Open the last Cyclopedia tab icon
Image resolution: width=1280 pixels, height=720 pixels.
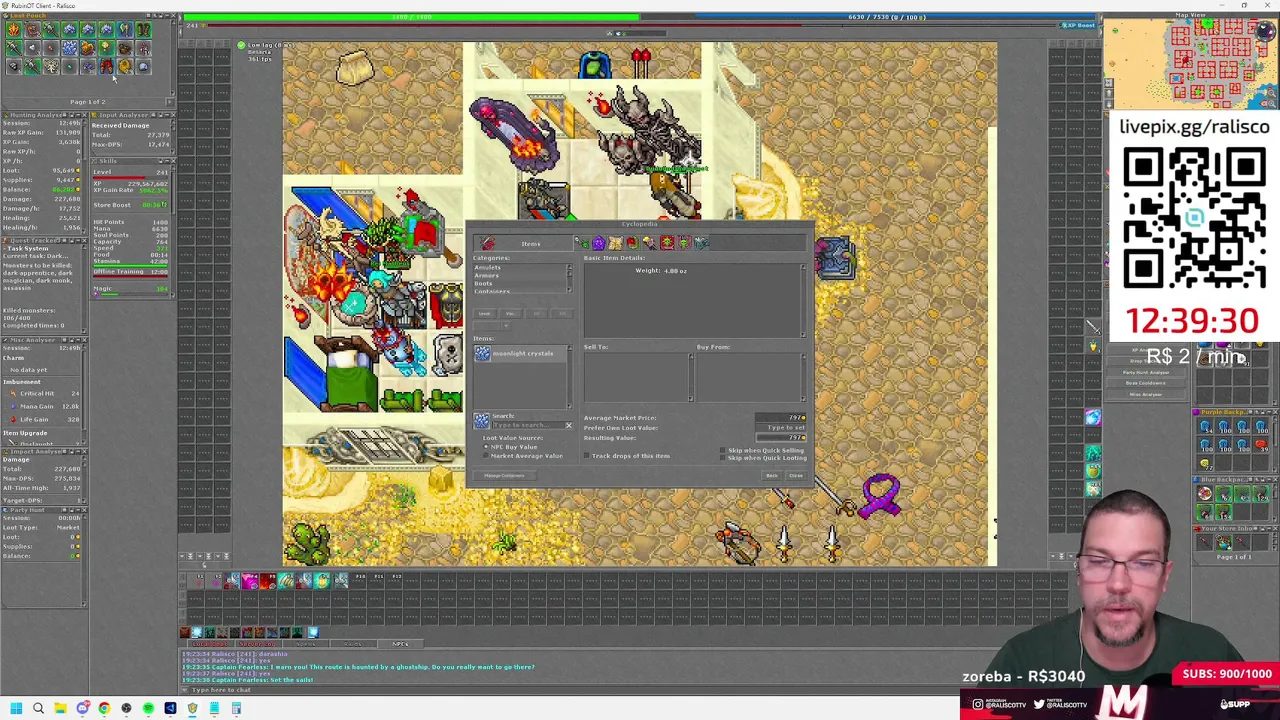[x=701, y=243]
